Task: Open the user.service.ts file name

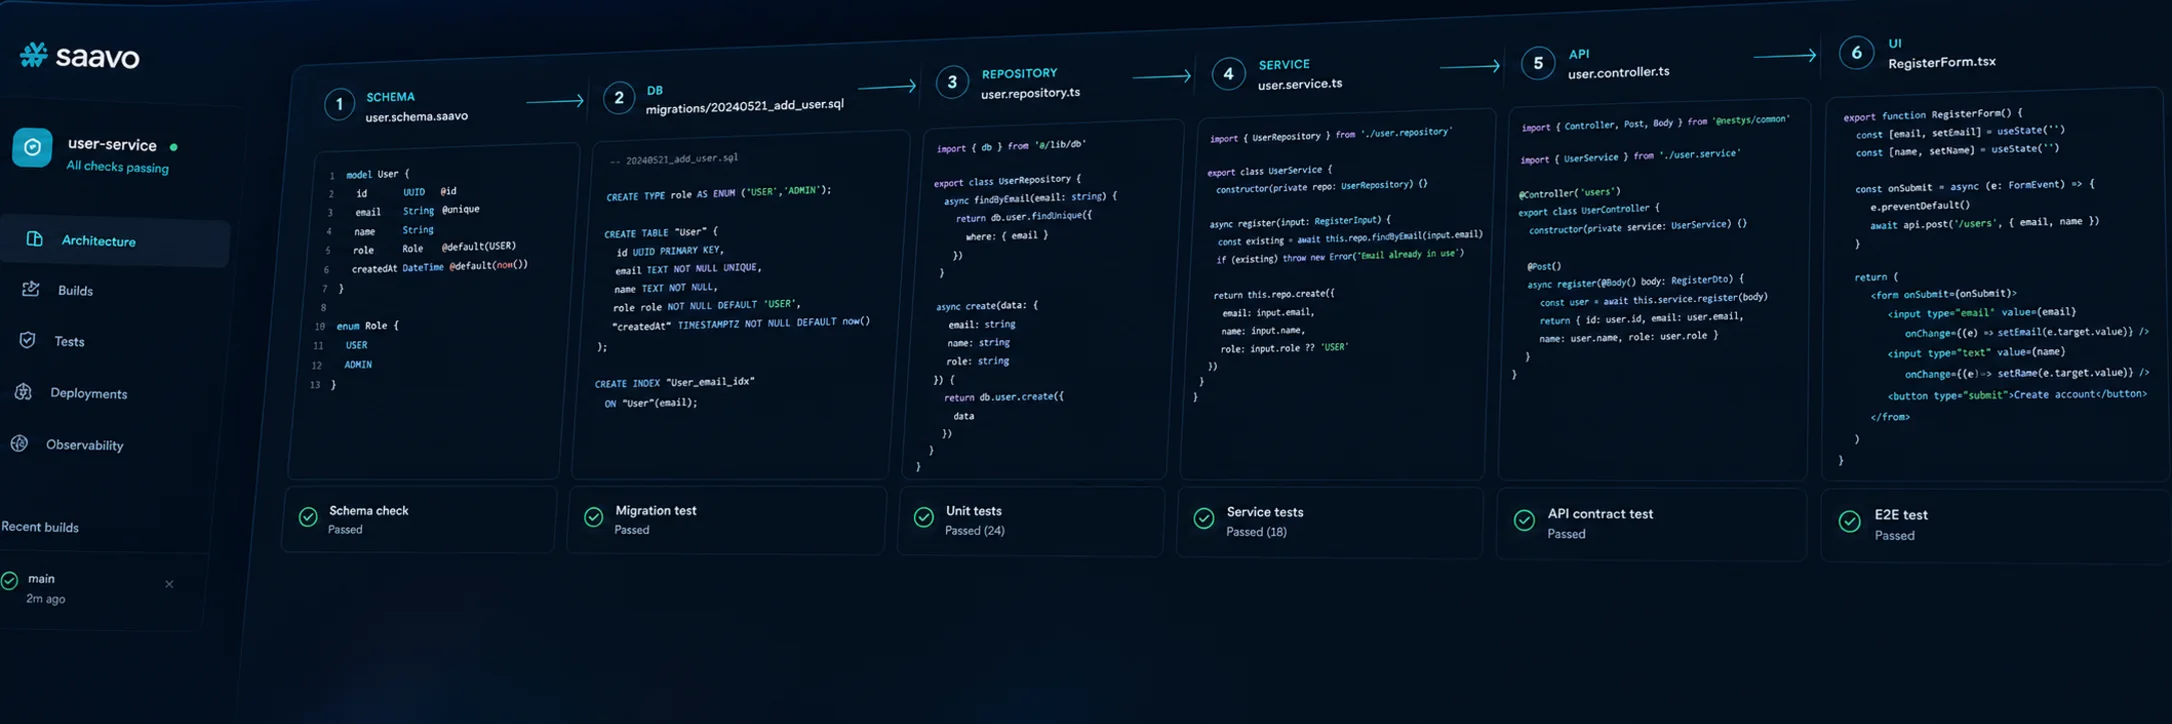Action: [x=1300, y=84]
